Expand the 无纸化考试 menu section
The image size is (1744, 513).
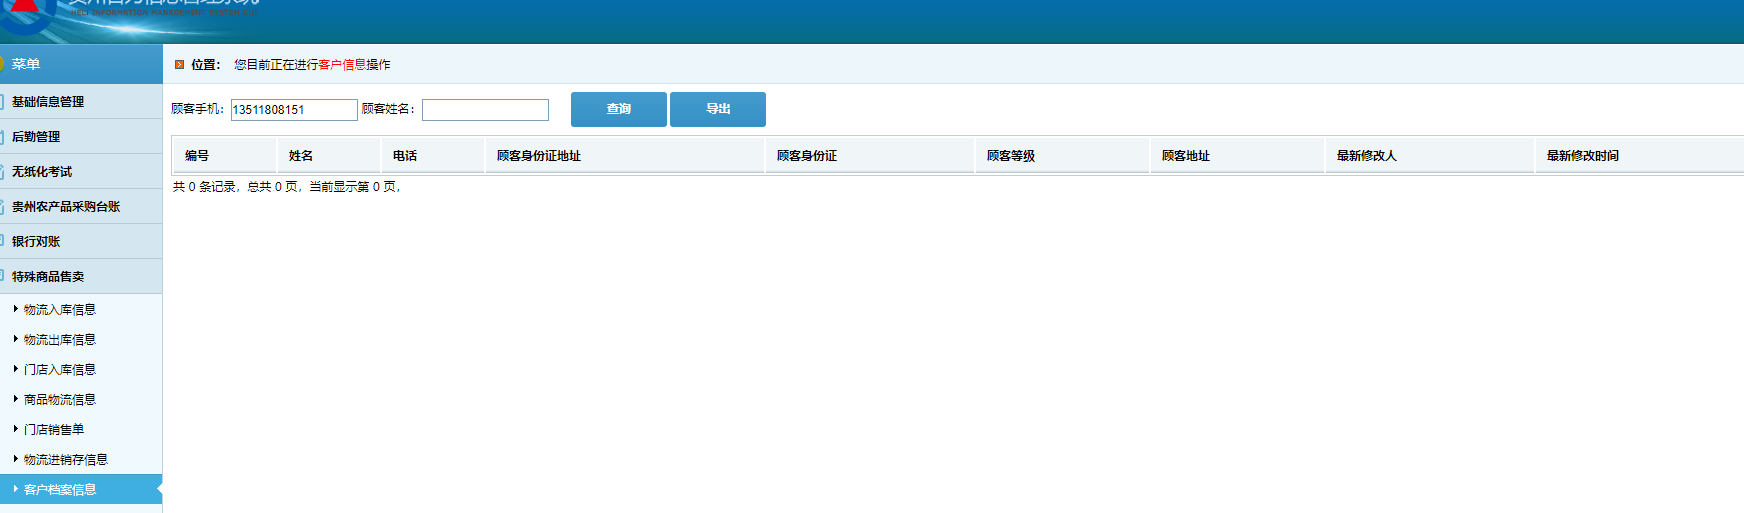[42, 172]
